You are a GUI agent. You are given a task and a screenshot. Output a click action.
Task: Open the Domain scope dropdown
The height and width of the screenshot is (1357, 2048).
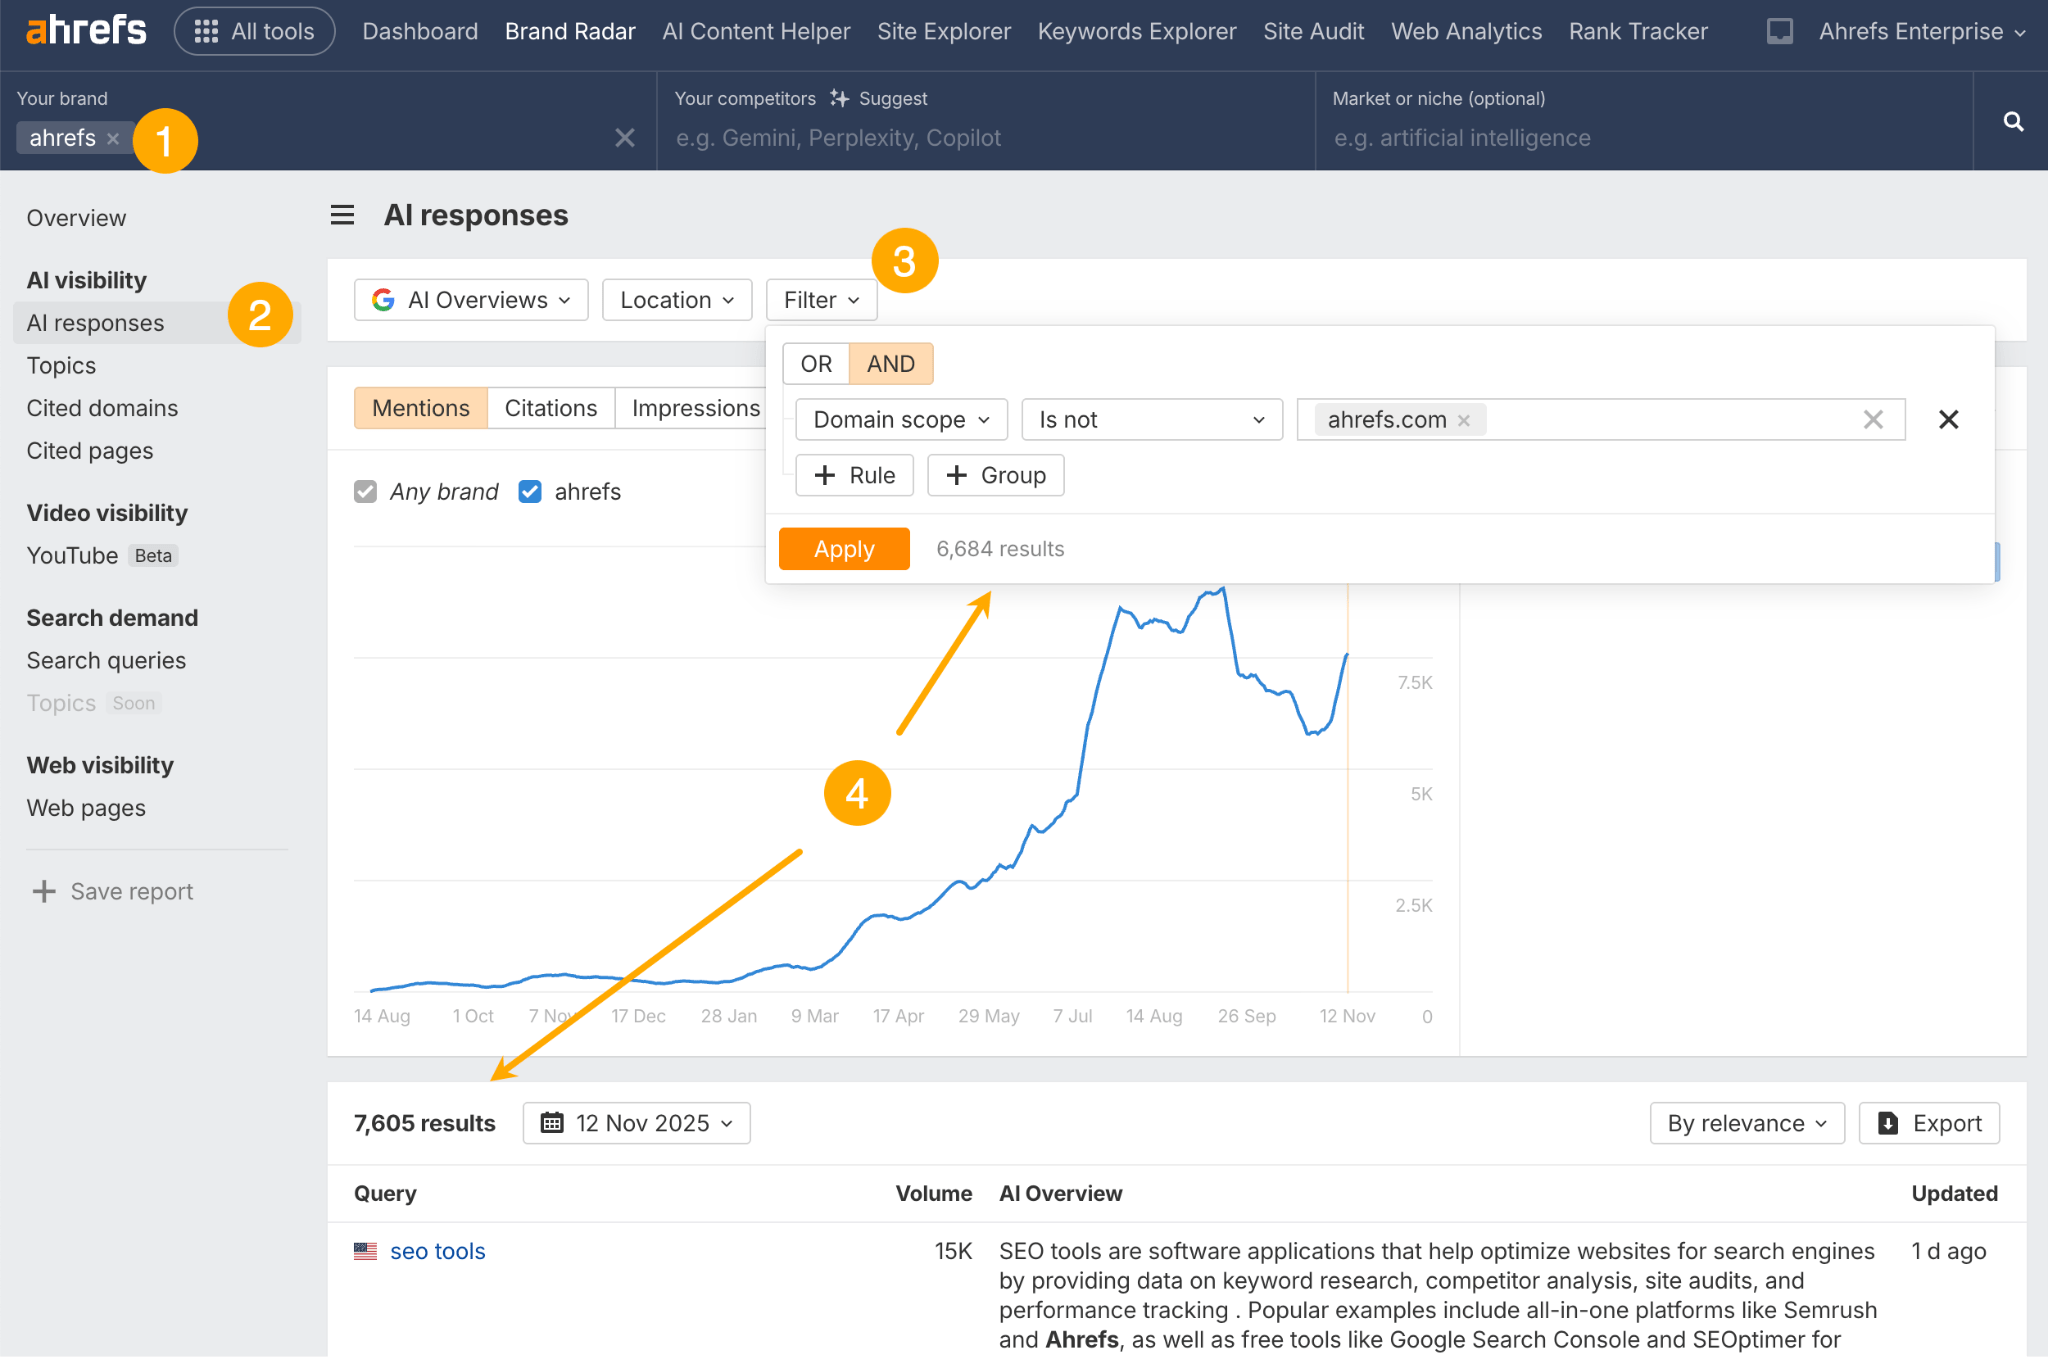[899, 419]
